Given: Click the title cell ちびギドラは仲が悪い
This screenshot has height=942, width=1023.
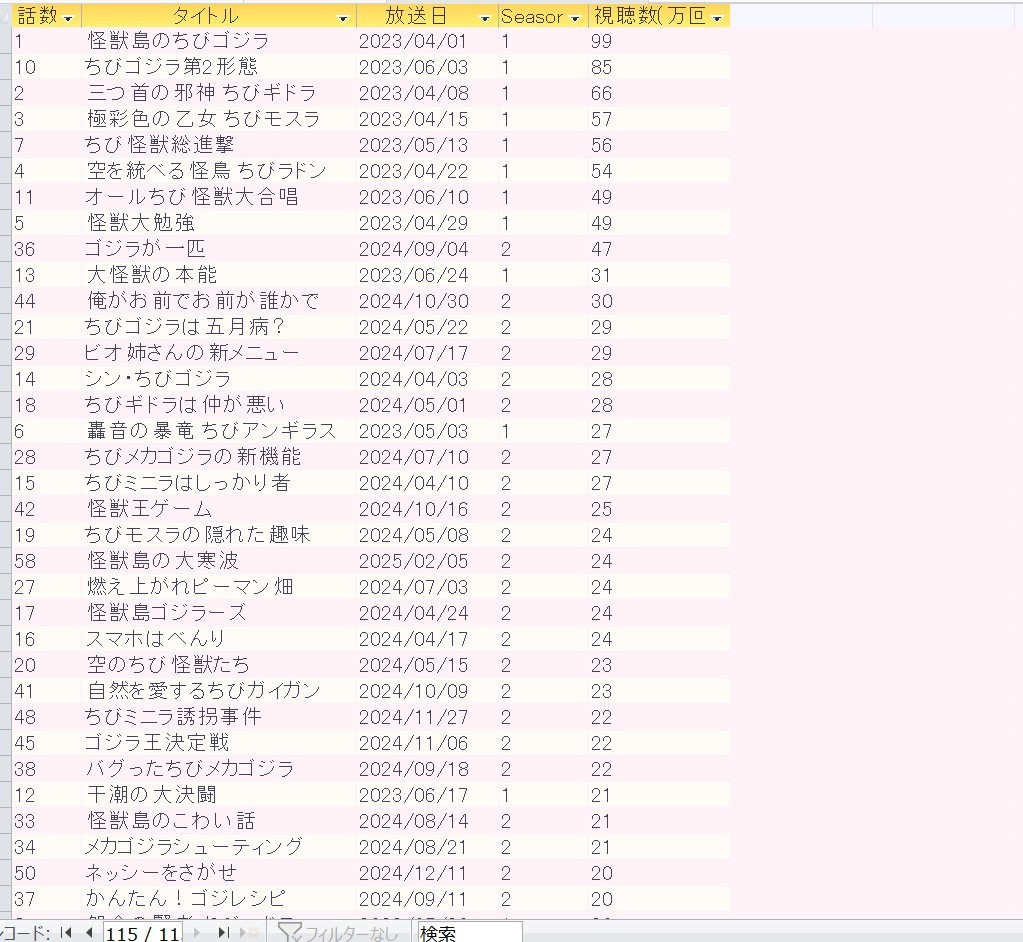Looking at the screenshot, I should click(x=219, y=405).
